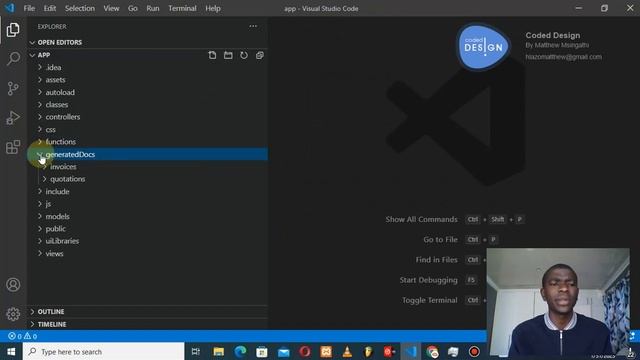
Task: Open the Terminal menu
Action: click(182, 8)
